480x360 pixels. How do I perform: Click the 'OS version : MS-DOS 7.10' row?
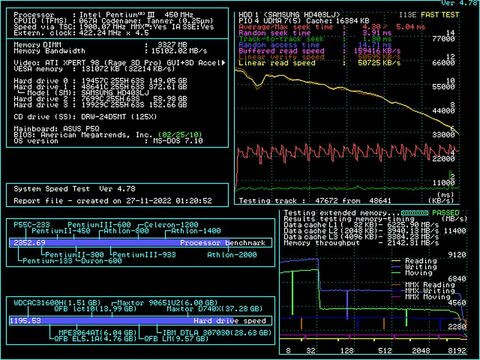point(108,141)
